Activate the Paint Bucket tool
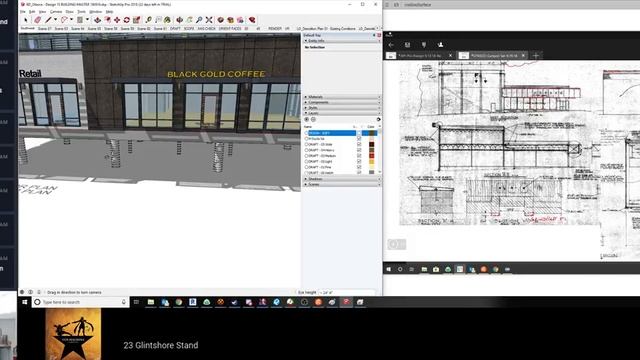640x360 pixels. 167,20
